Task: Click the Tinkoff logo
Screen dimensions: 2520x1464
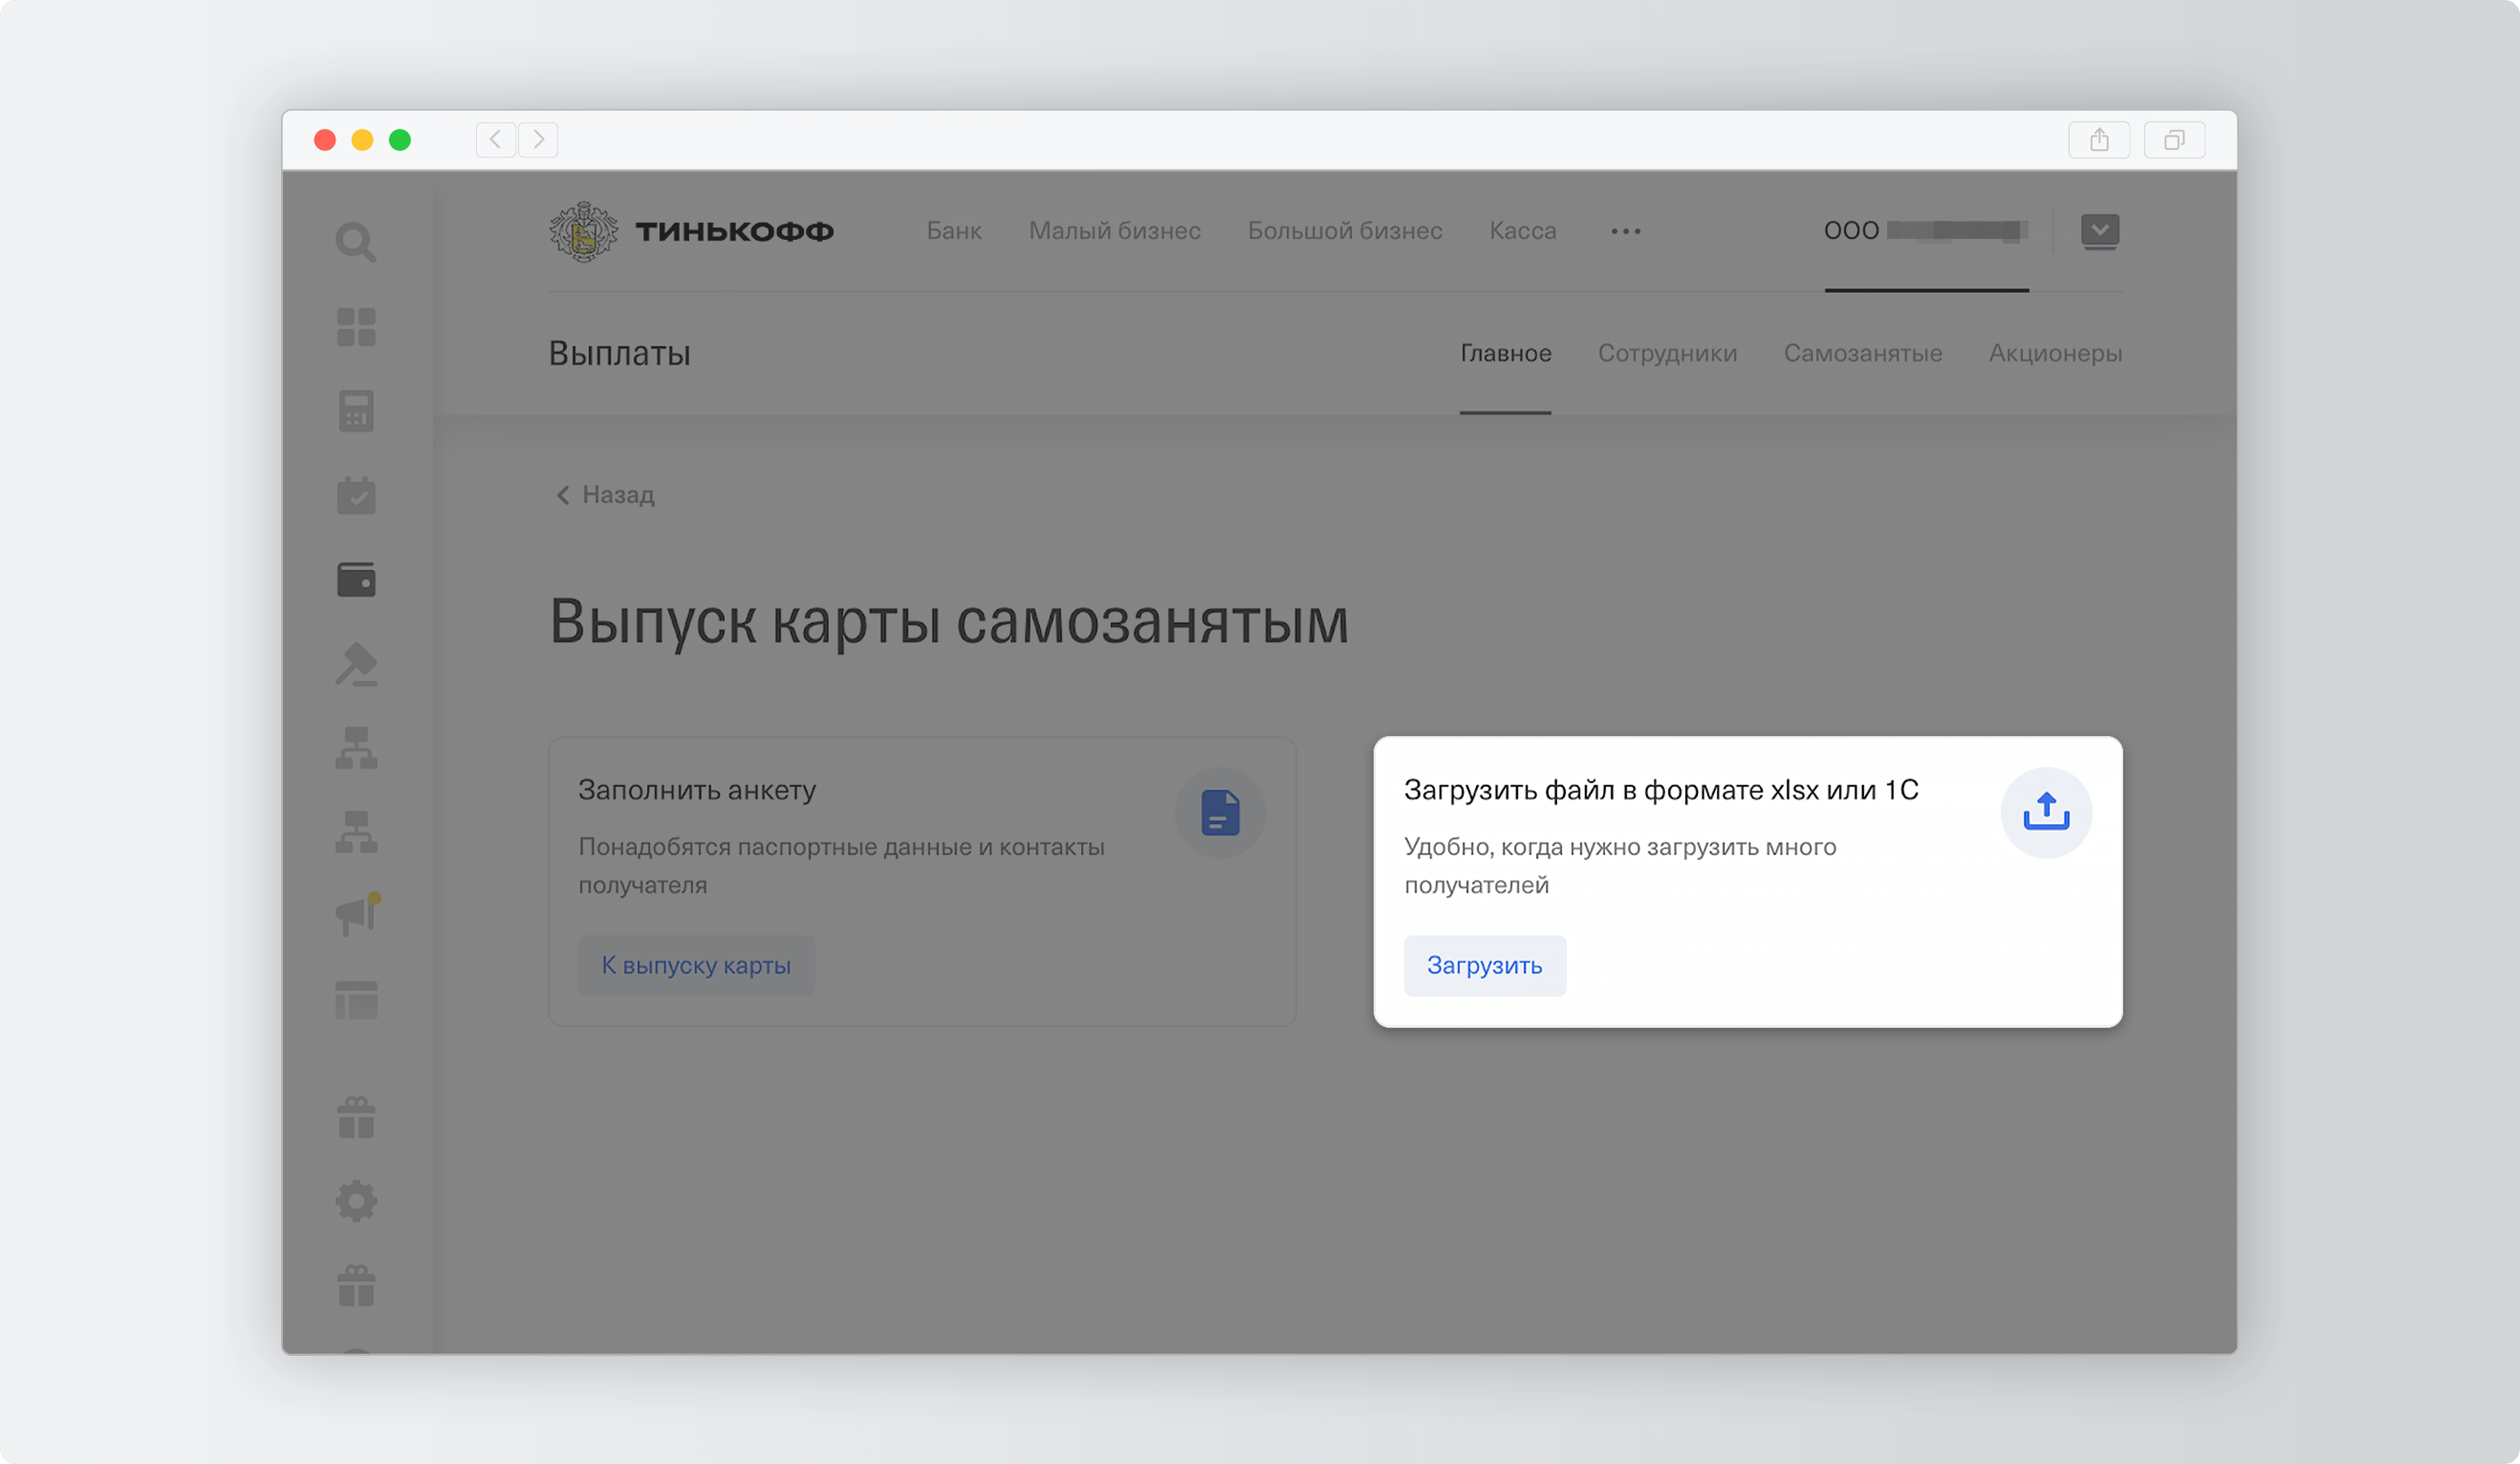Action: 691,231
